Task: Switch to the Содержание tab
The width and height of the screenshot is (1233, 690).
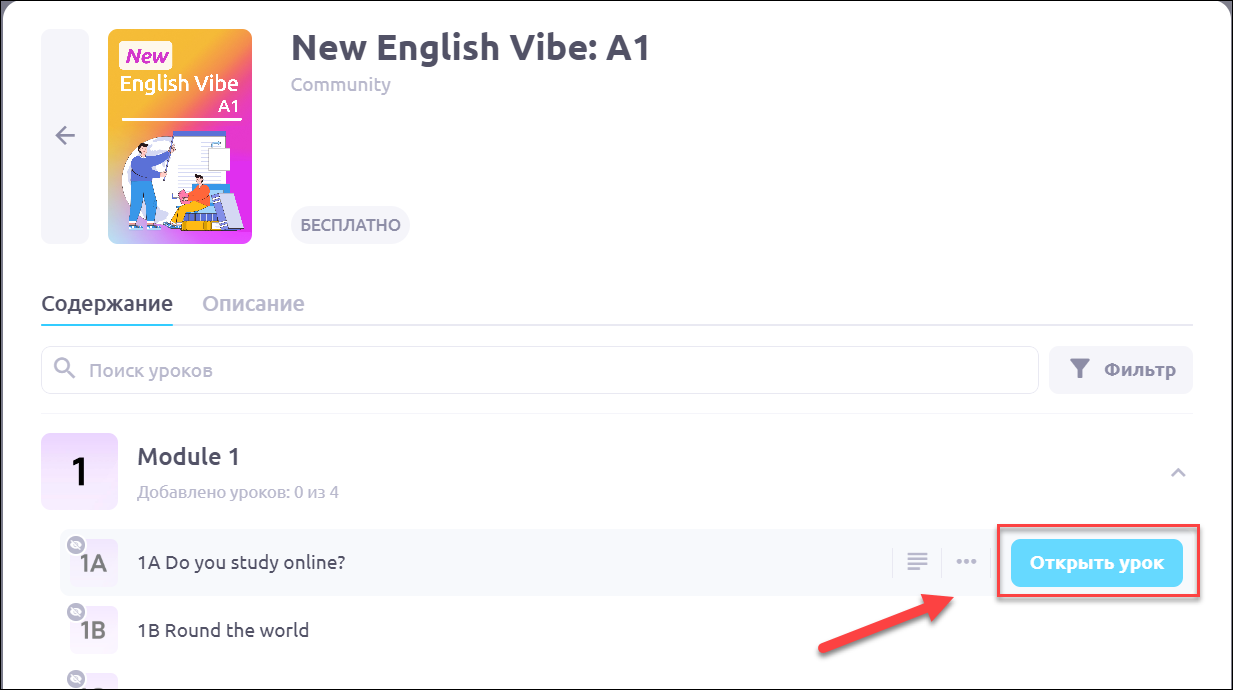Action: [x=107, y=304]
